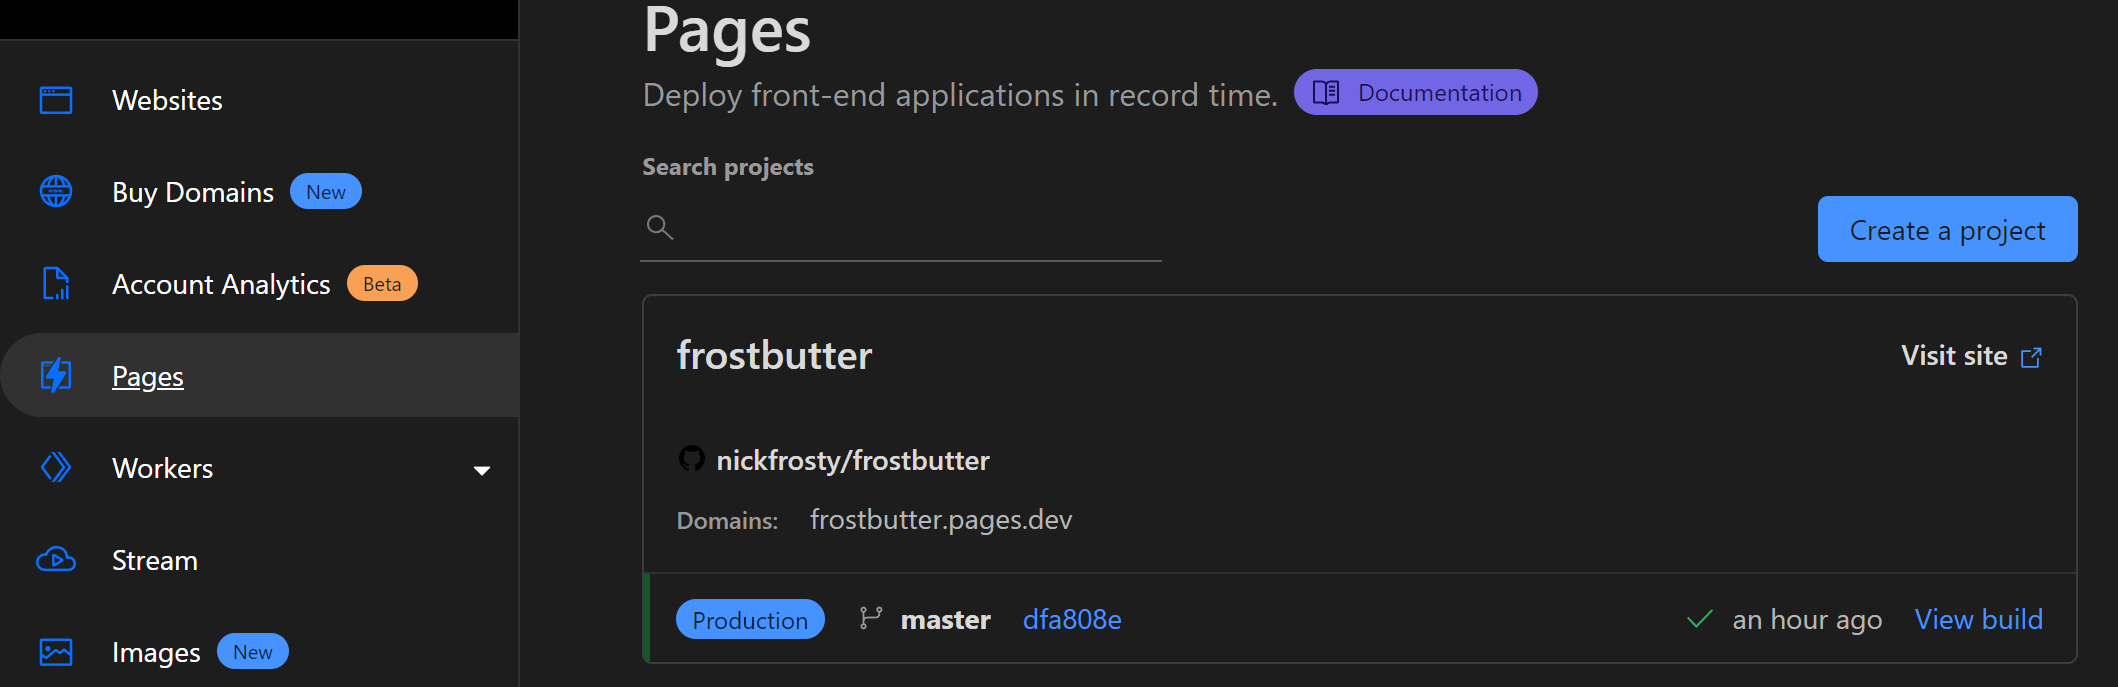Click the 'Domains:' label

[727, 521]
